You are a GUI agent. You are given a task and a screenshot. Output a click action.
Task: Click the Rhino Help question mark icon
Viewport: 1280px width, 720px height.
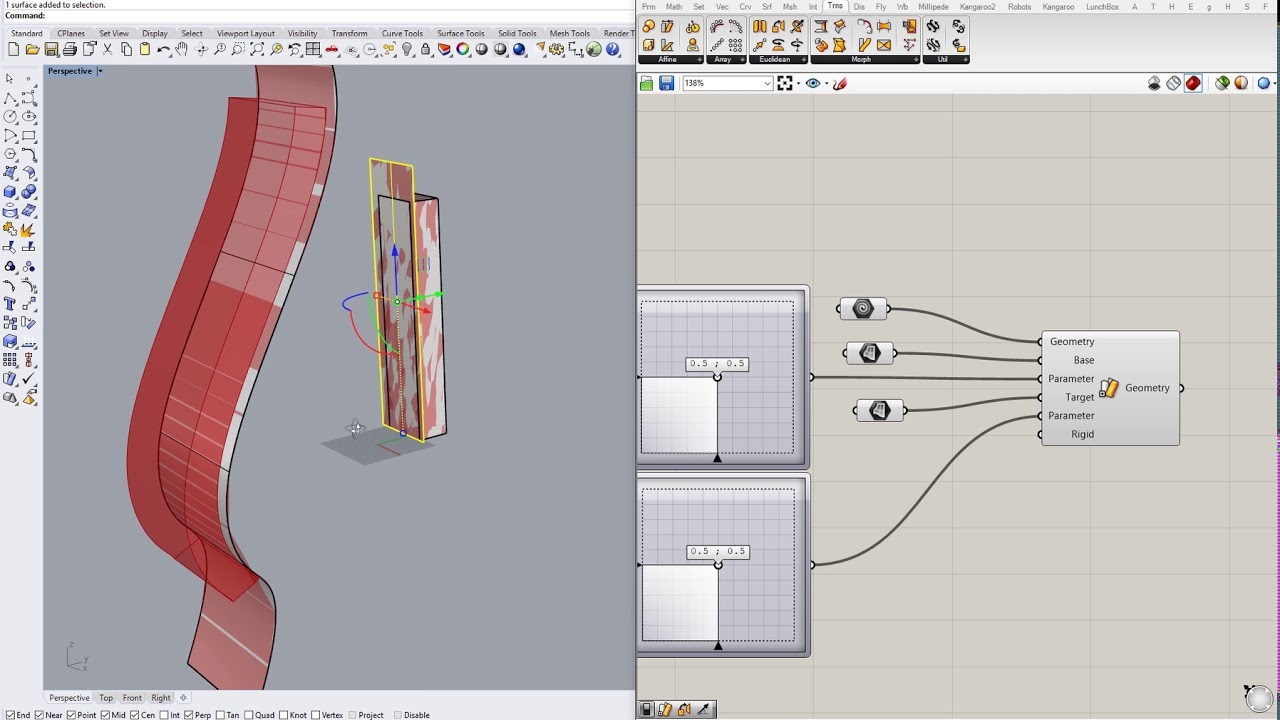pyautogui.click(x=613, y=49)
